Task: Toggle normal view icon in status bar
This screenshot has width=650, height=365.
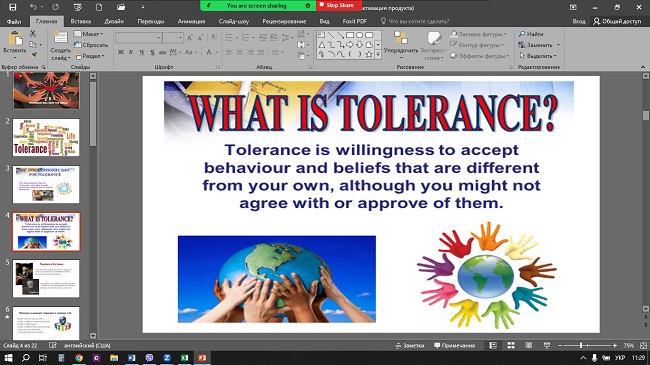Action: tap(493, 346)
